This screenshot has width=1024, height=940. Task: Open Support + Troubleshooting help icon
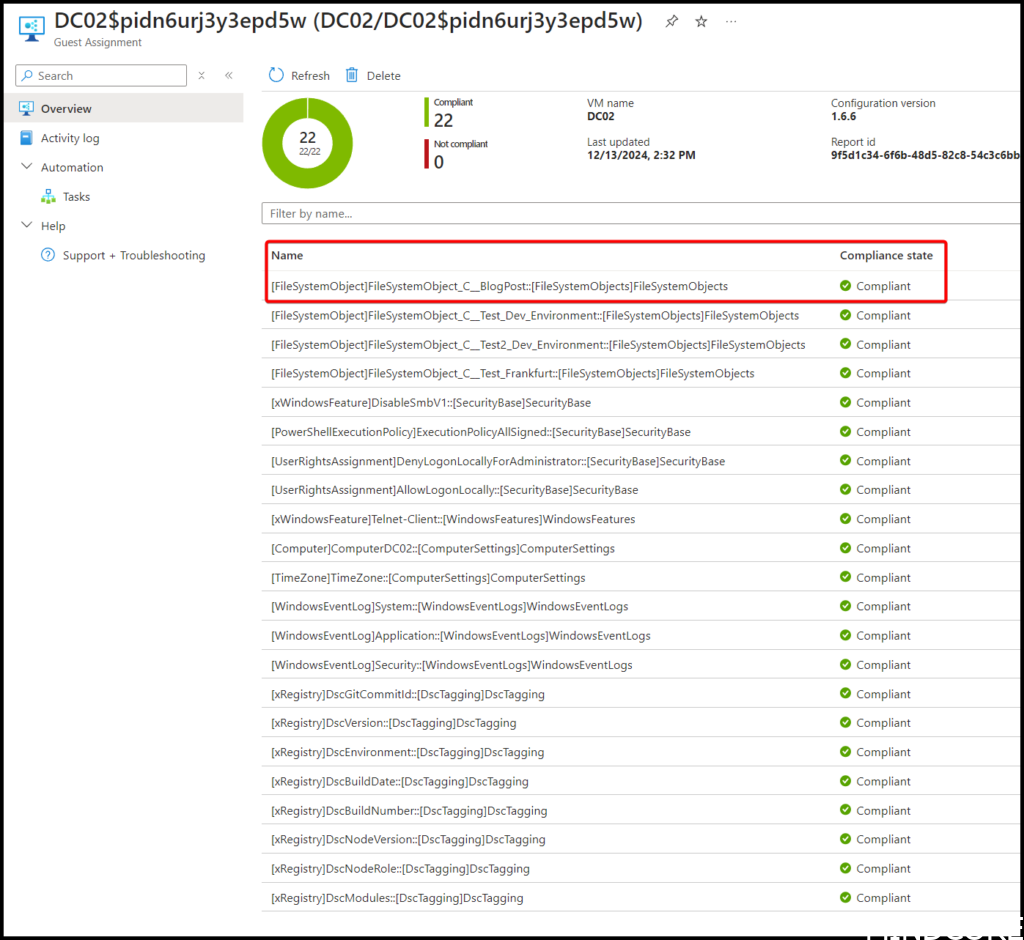48,255
